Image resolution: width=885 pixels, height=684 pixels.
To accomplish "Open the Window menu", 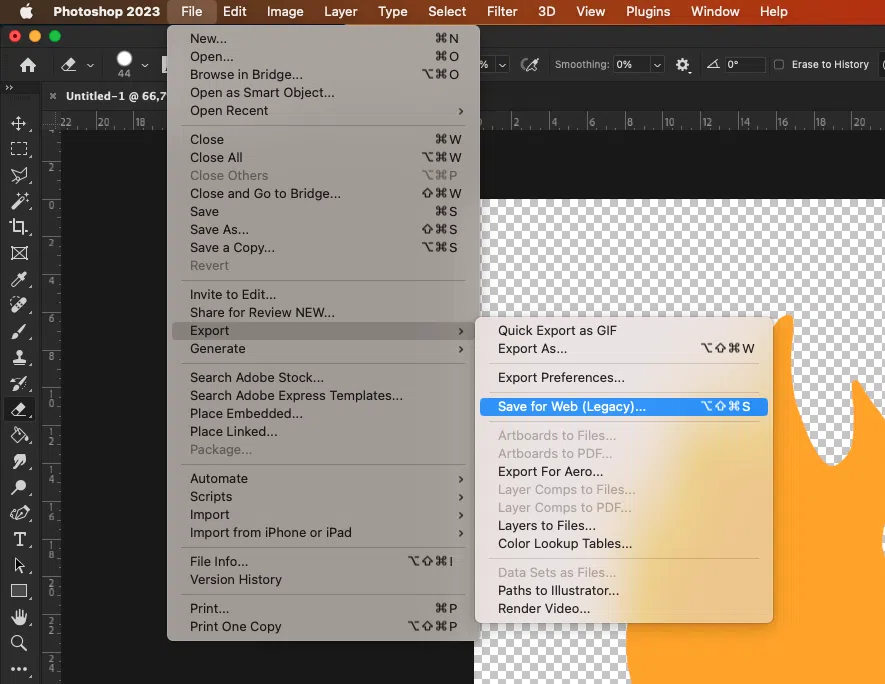I will (x=715, y=11).
